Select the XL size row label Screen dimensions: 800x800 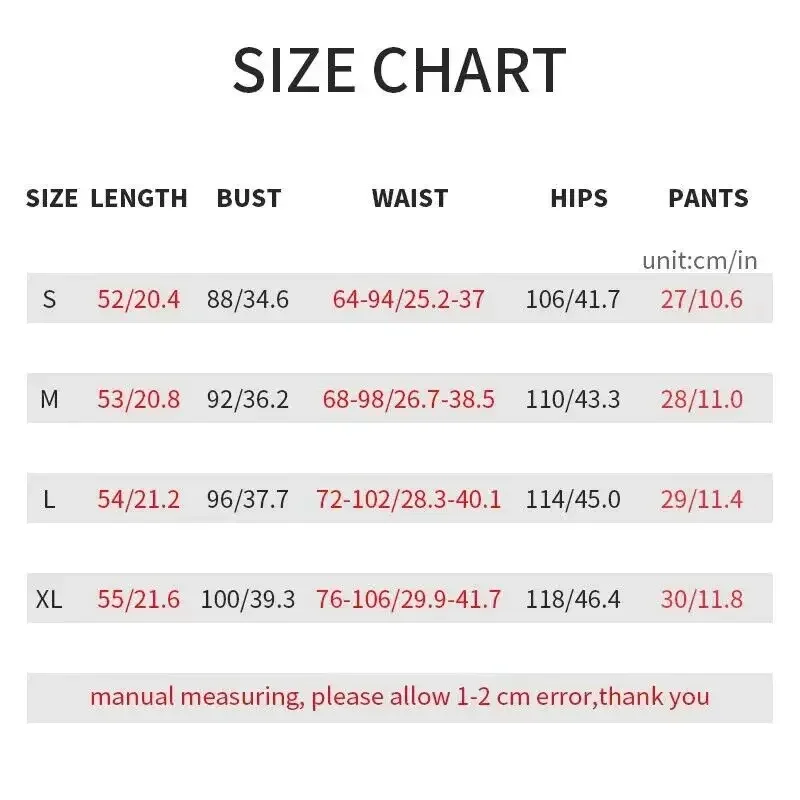pyautogui.click(x=50, y=599)
